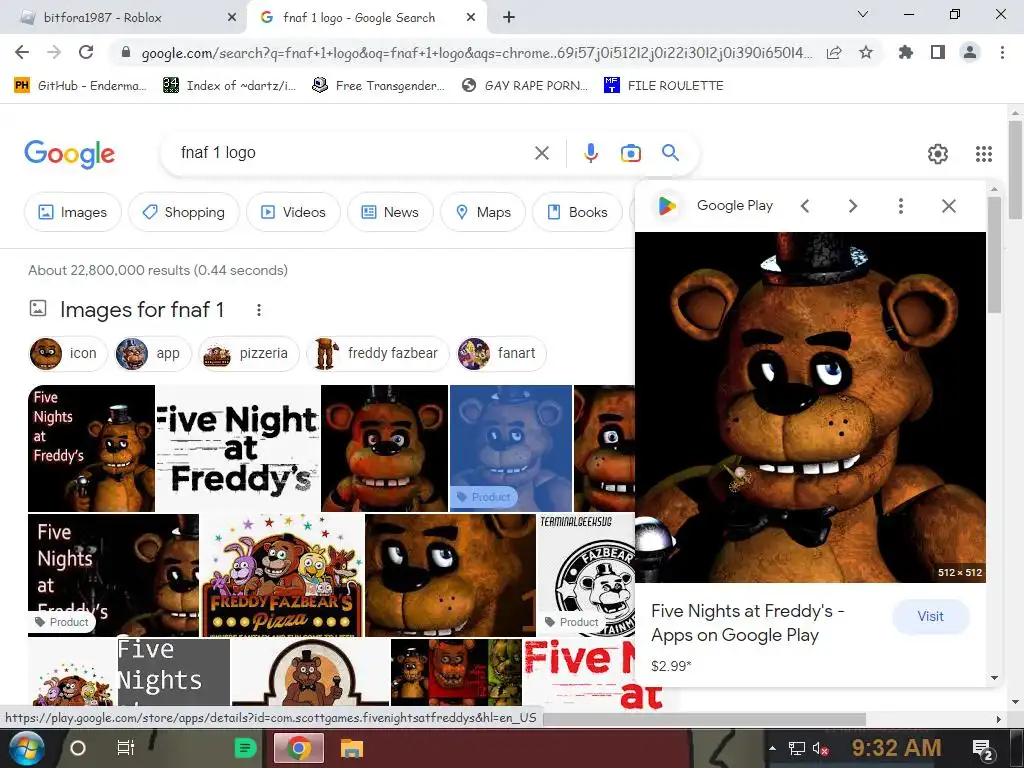
Task: Bookmark this page with the star icon
Action: (x=866, y=52)
